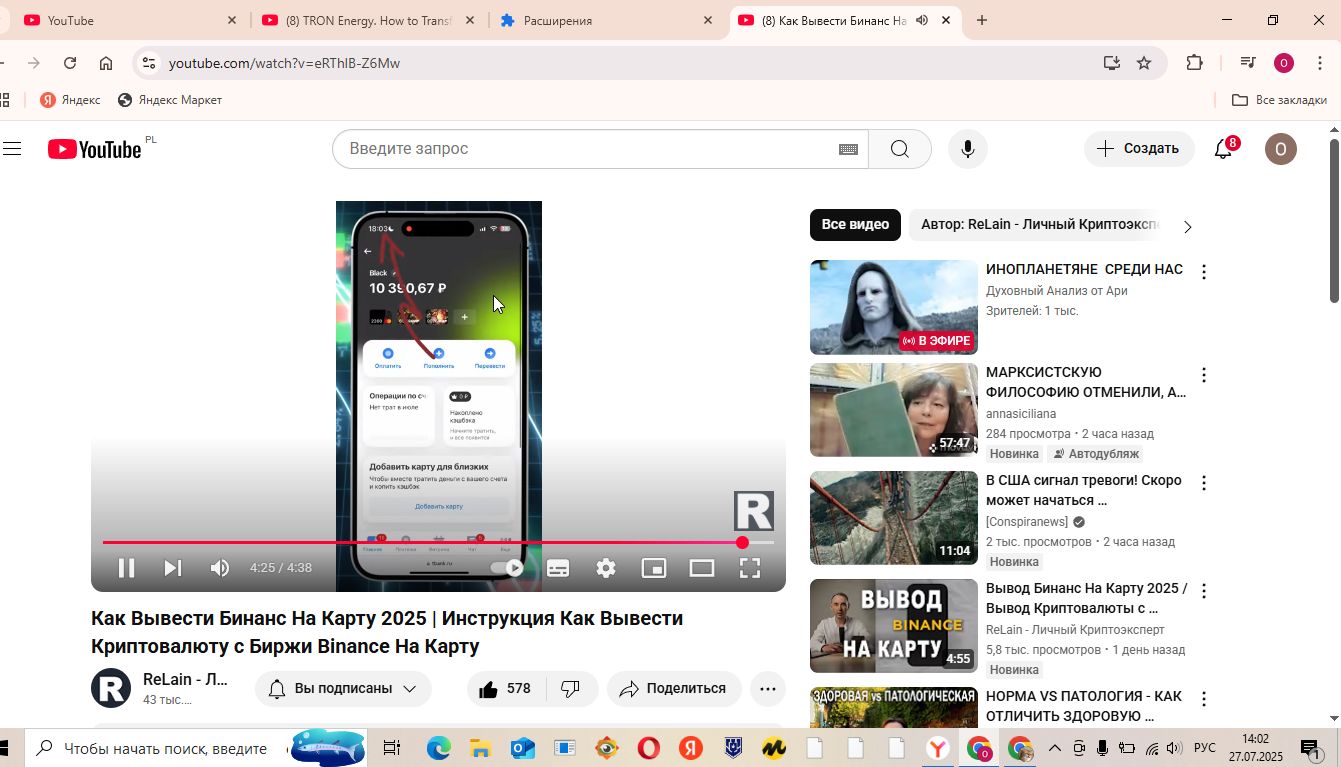Open options for 'Вывод Бинанс На Карту' video
This screenshot has width=1341, height=767.
(1204, 591)
